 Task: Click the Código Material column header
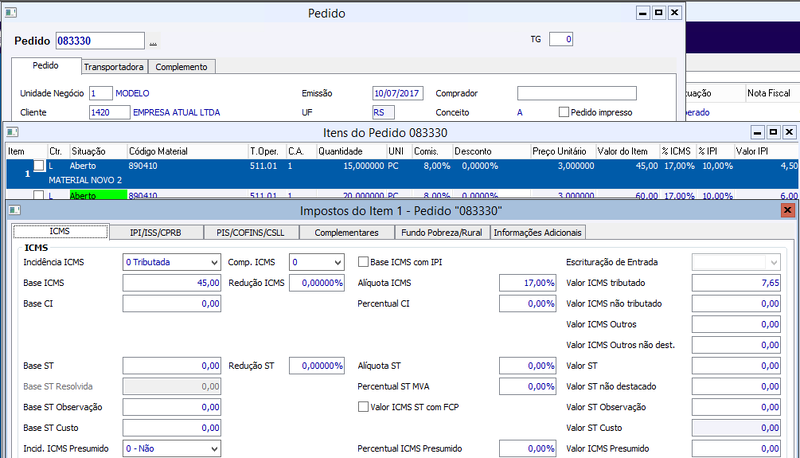pyautogui.click(x=187, y=151)
